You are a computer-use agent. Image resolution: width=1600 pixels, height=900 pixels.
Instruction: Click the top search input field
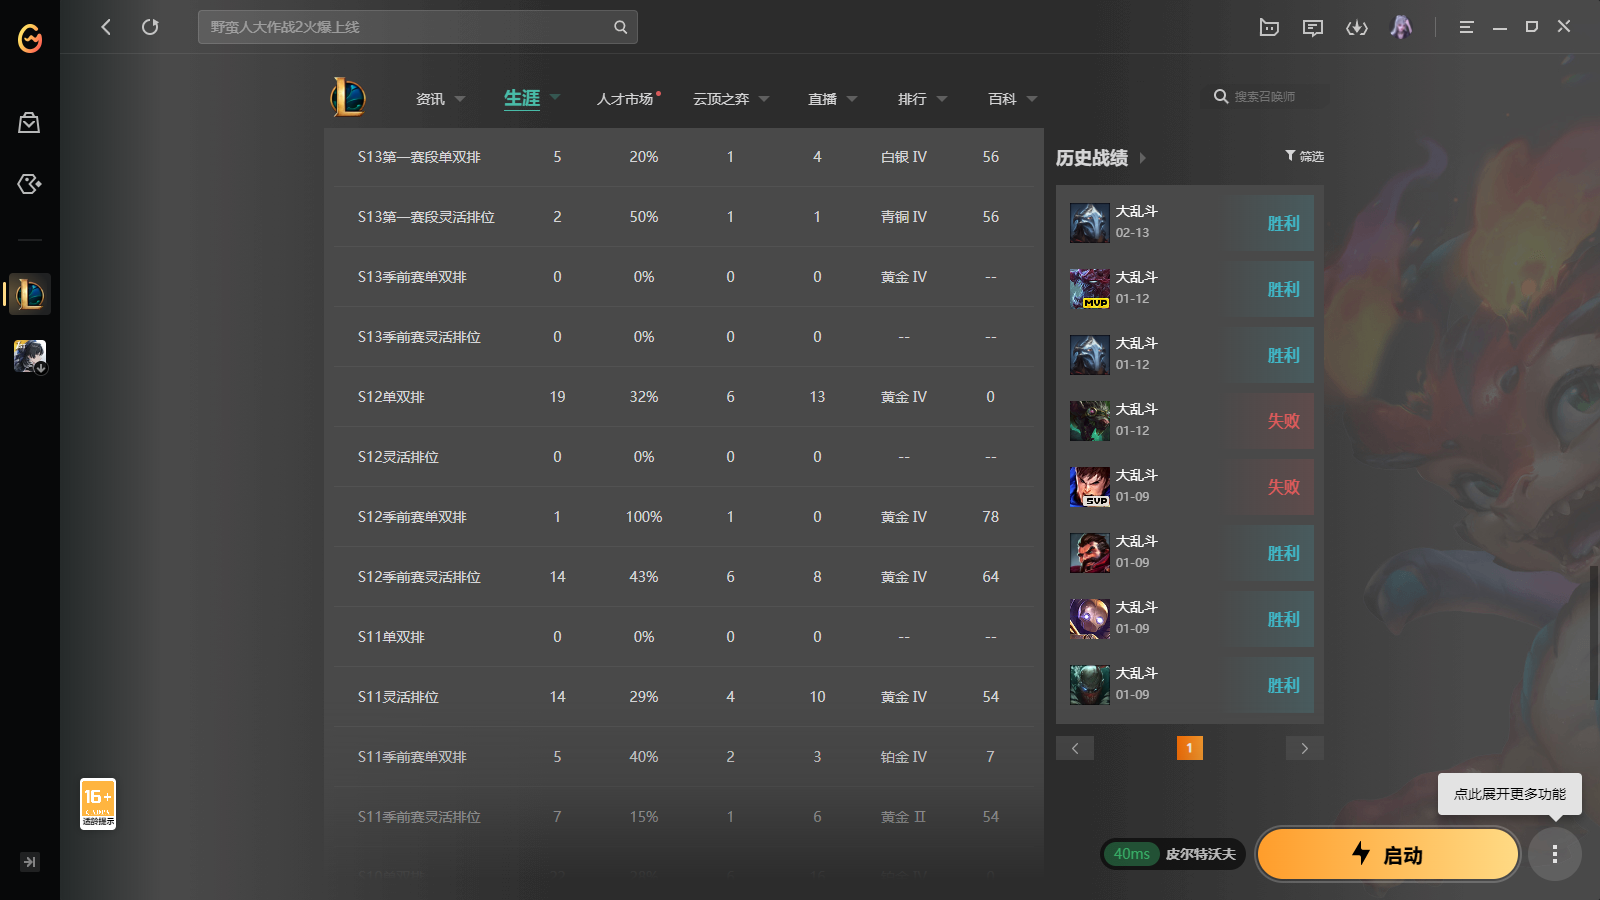[418, 27]
